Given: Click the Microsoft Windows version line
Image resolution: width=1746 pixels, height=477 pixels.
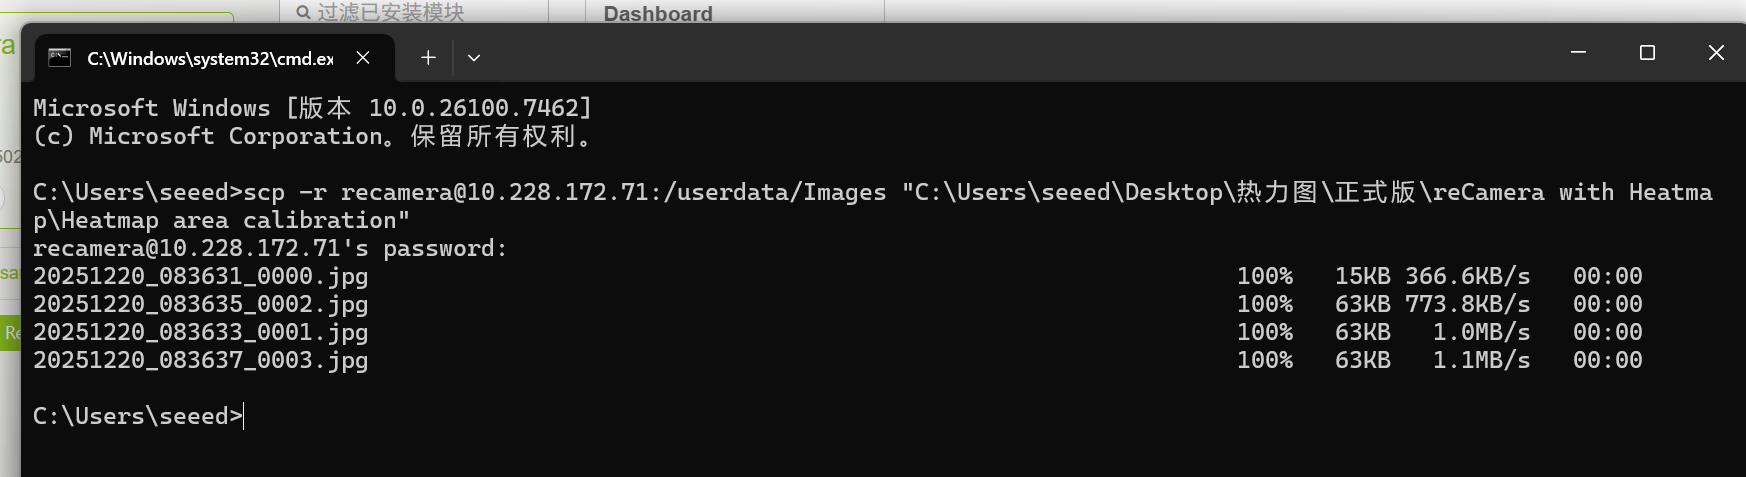Looking at the screenshot, I should (312, 108).
